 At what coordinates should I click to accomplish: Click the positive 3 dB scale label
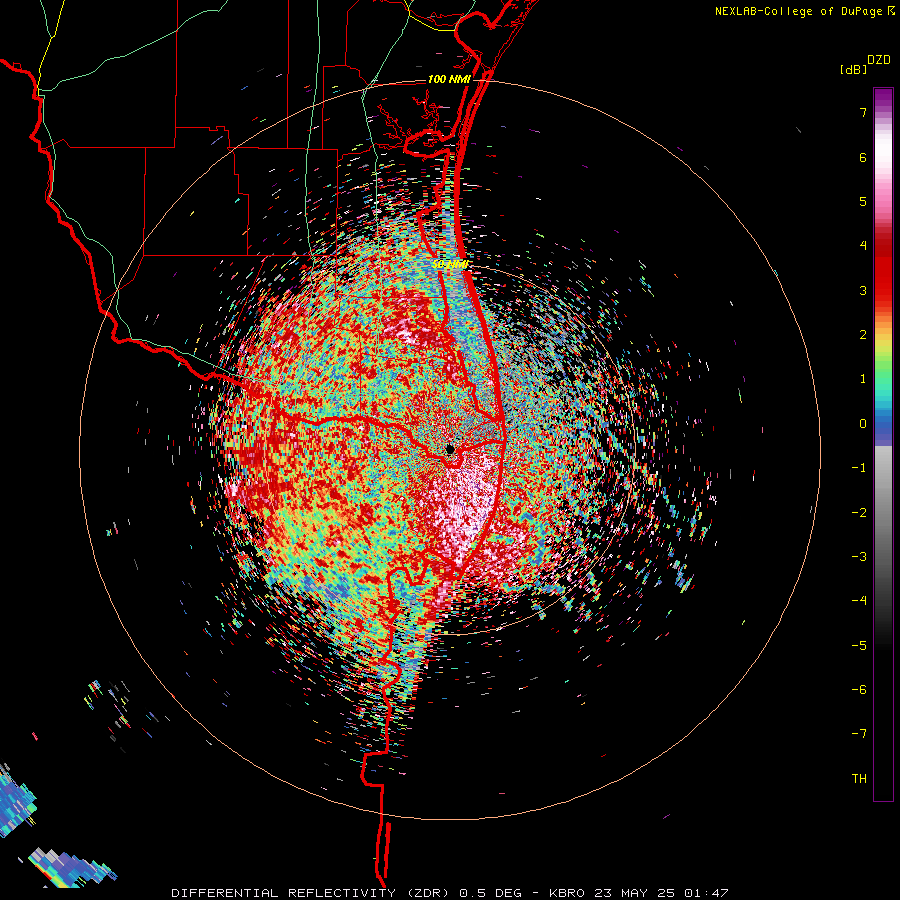click(863, 290)
